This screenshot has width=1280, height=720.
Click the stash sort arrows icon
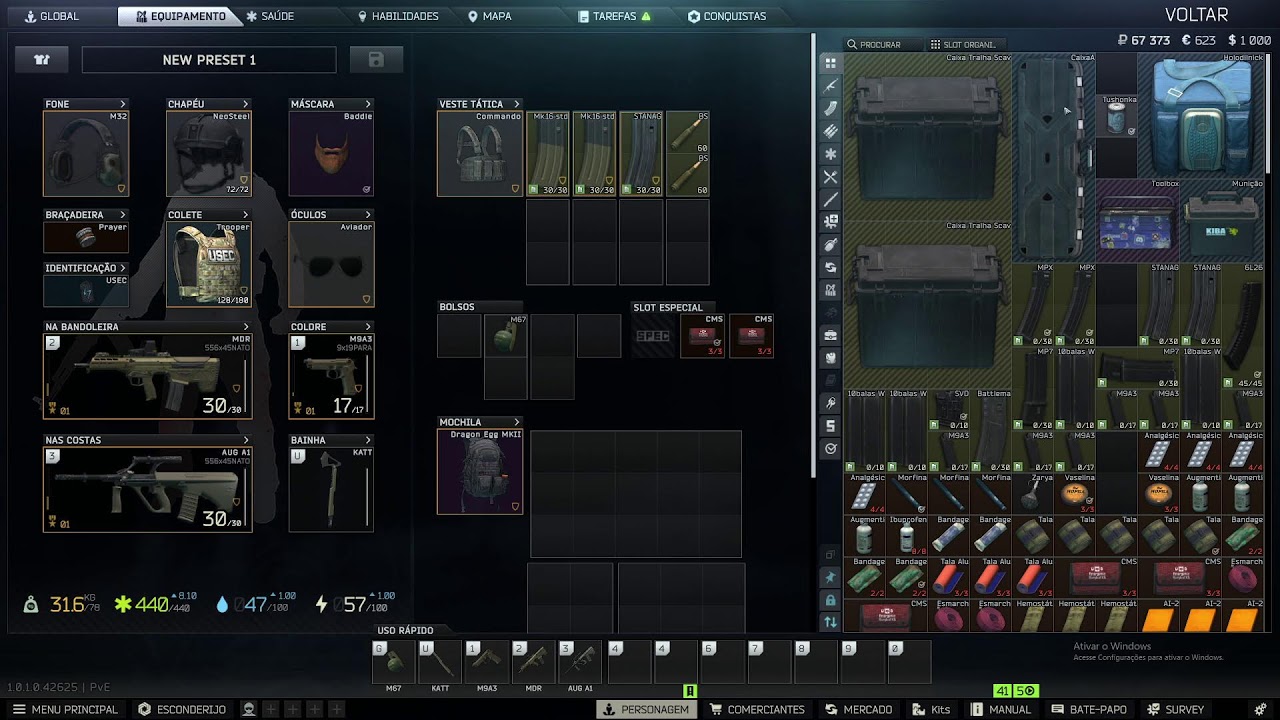[x=830, y=622]
